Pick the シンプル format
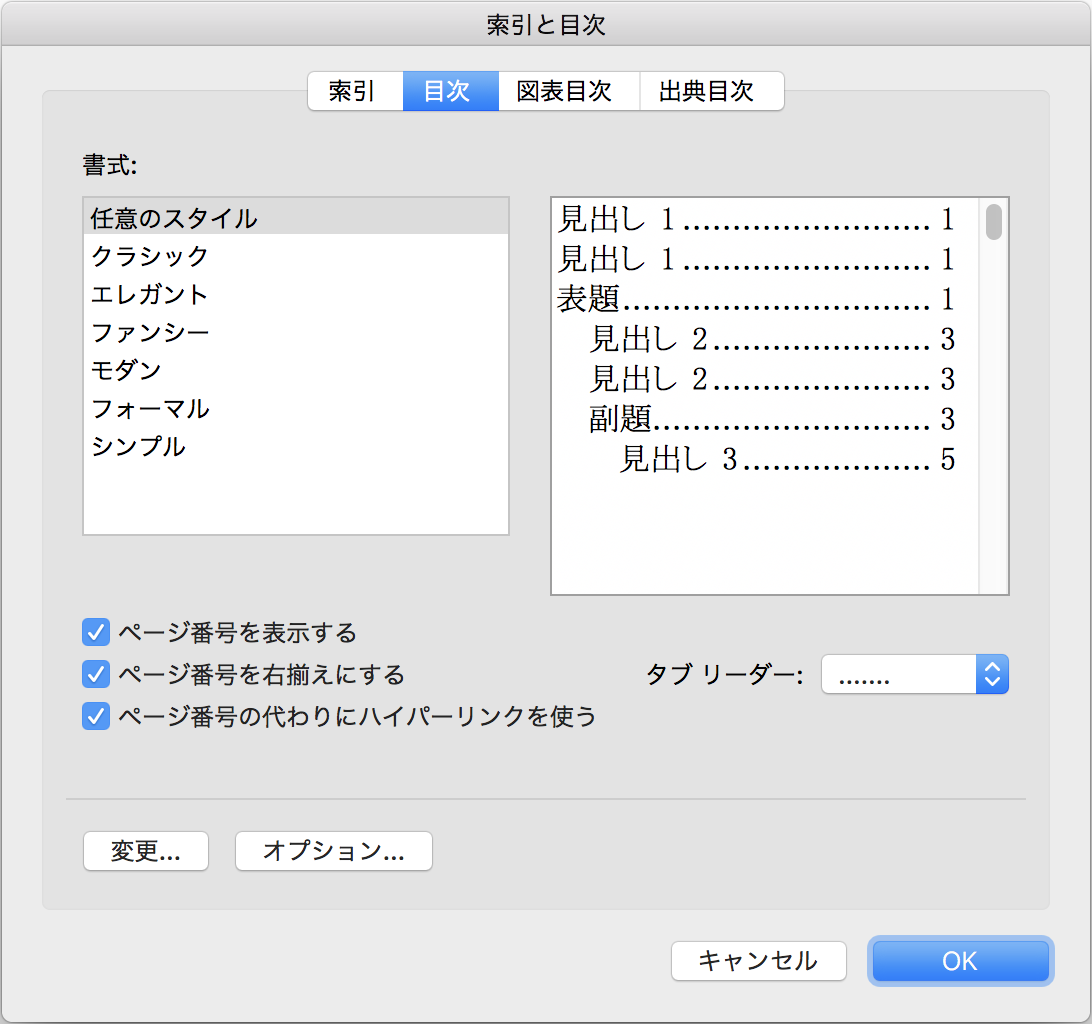 [138, 446]
